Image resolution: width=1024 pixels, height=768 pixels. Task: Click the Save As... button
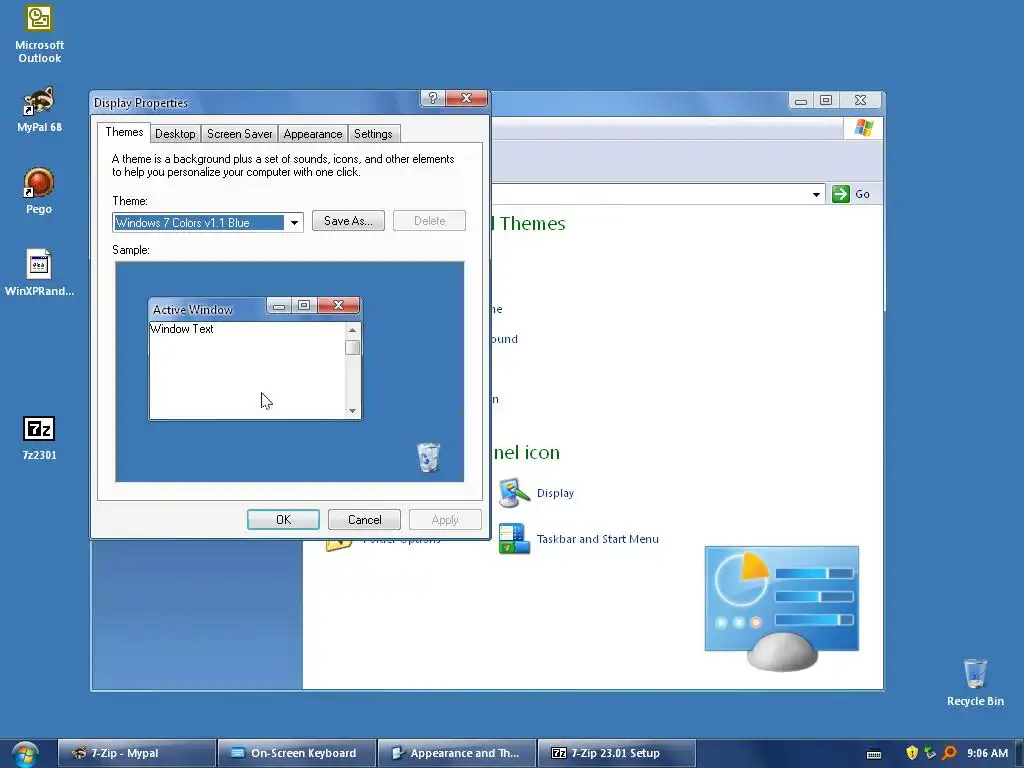(x=348, y=221)
